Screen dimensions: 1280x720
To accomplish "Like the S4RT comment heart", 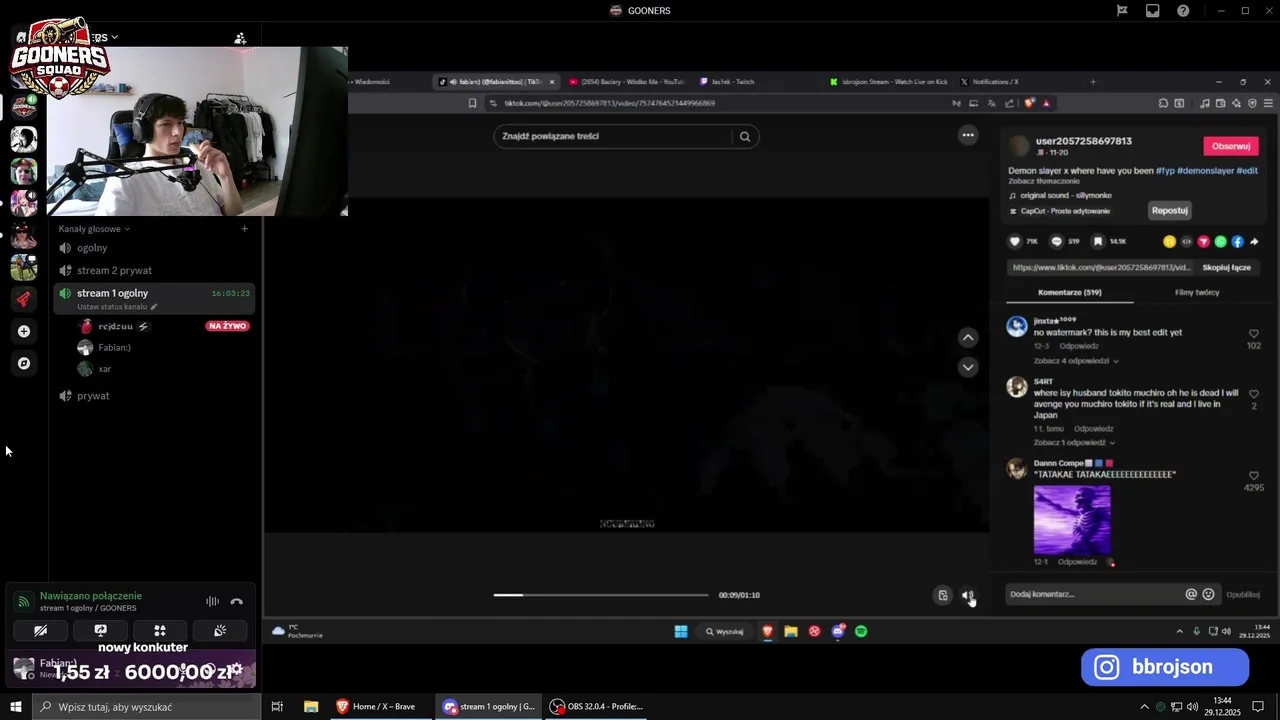I will [x=1254, y=394].
